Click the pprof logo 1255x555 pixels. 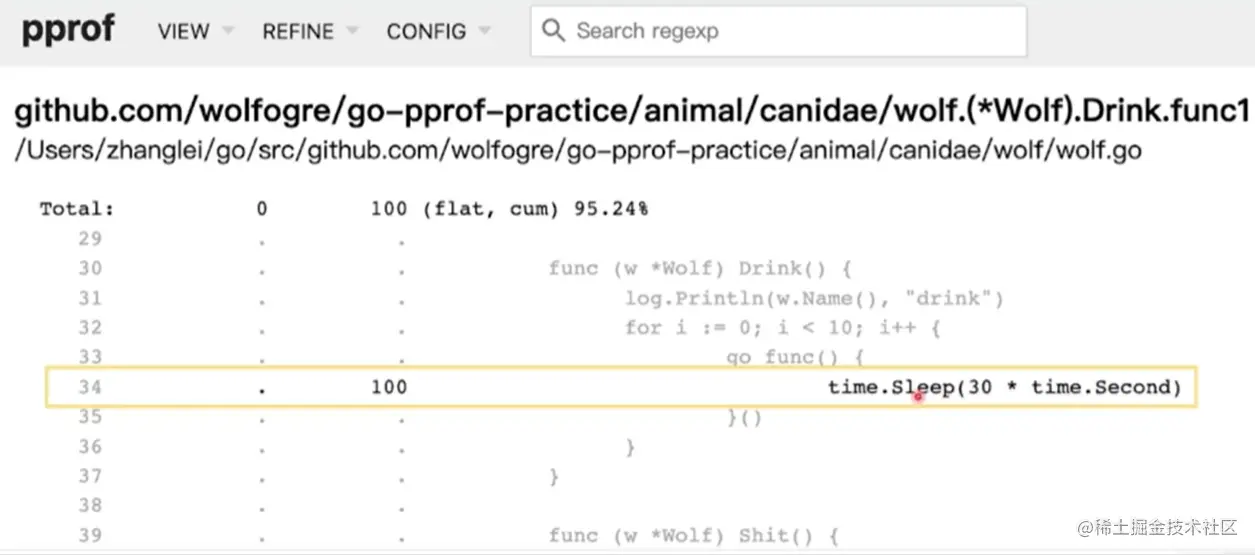pyautogui.click(x=68, y=30)
